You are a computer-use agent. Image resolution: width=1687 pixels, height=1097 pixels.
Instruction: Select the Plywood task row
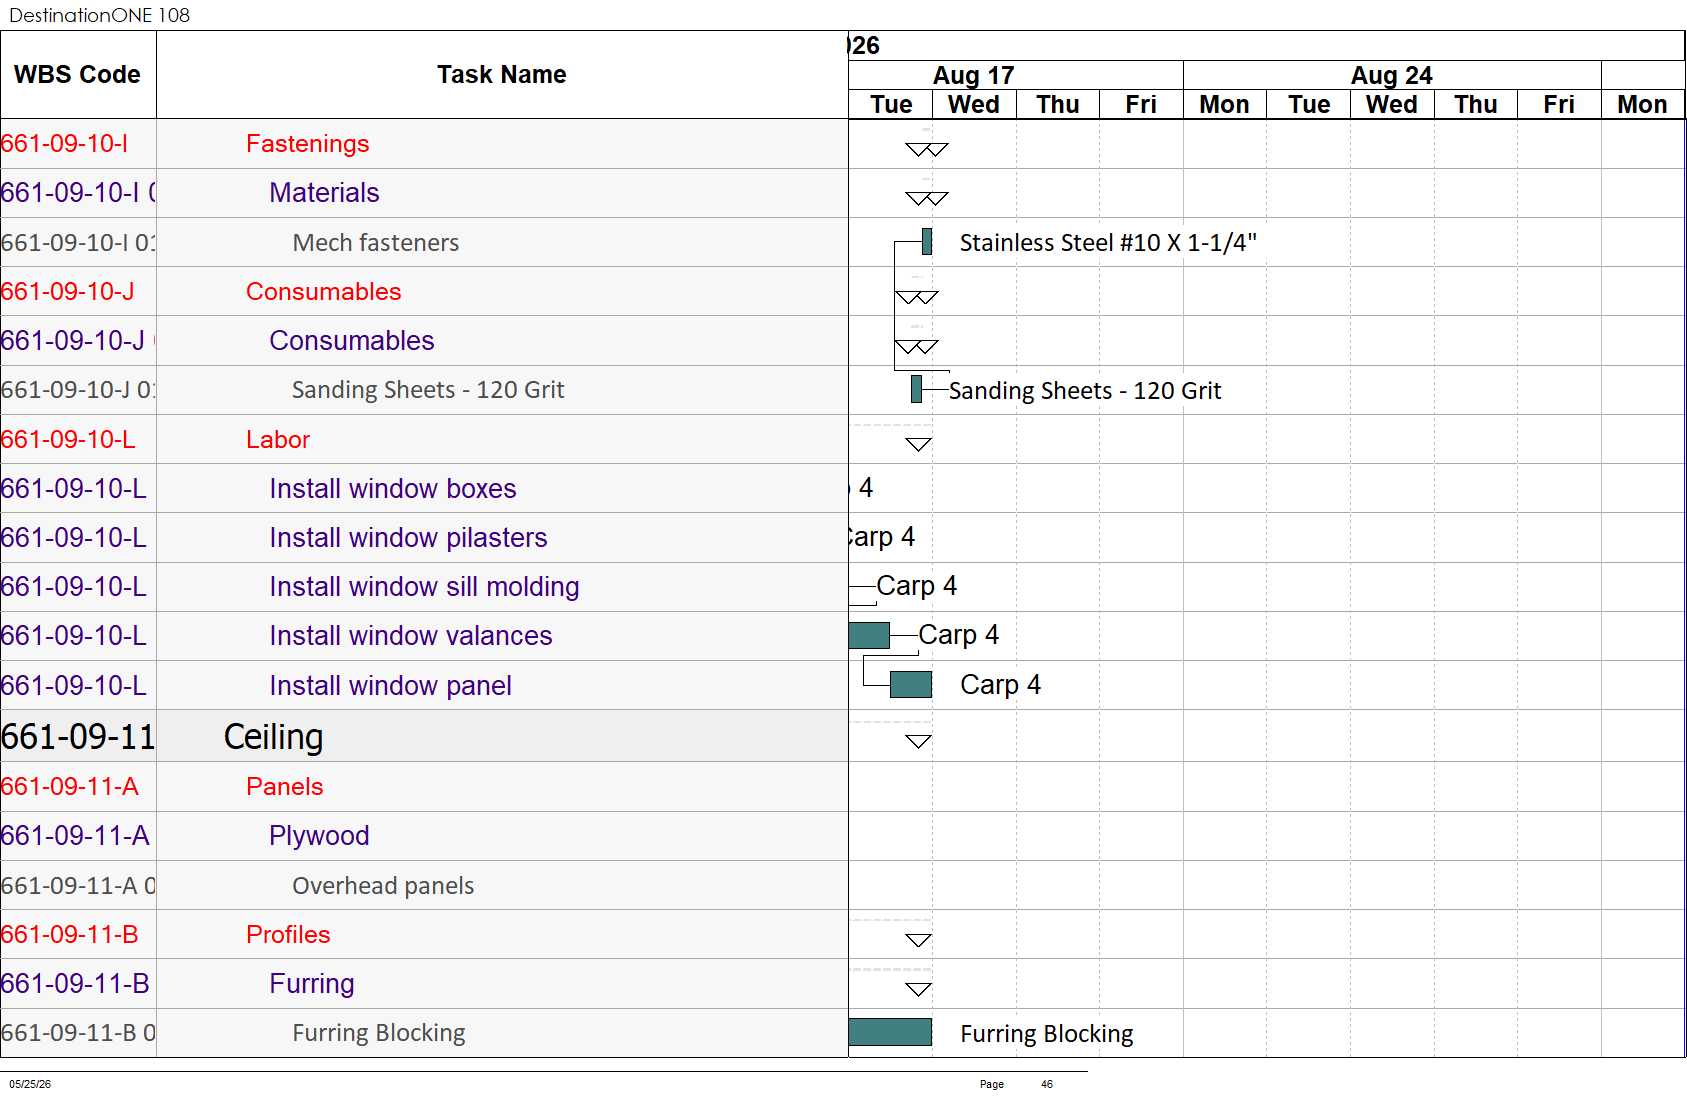tap(424, 836)
